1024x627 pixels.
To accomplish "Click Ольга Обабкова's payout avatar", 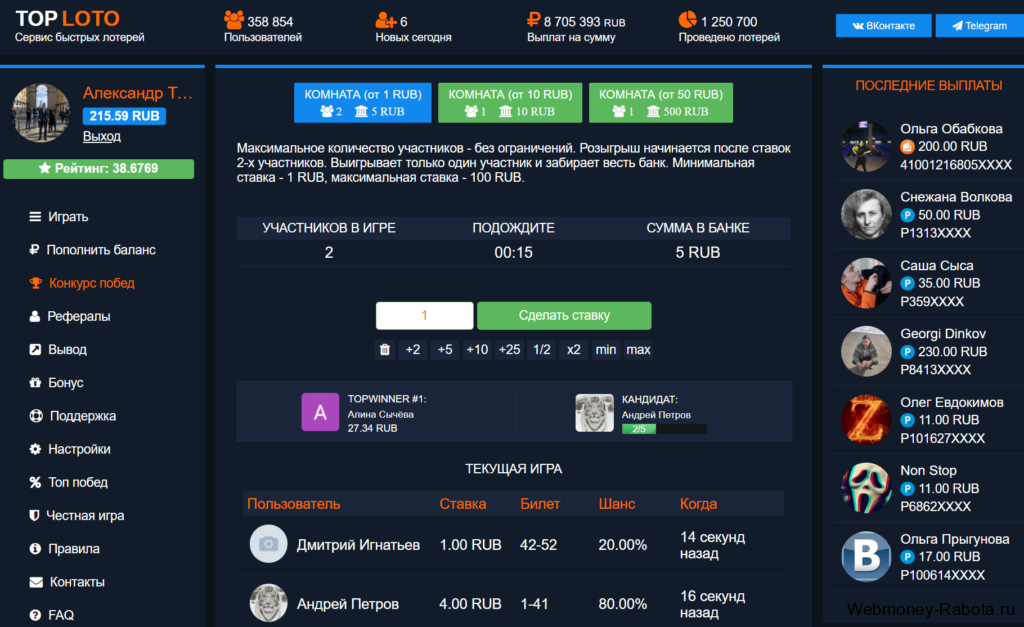I will click(866, 146).
